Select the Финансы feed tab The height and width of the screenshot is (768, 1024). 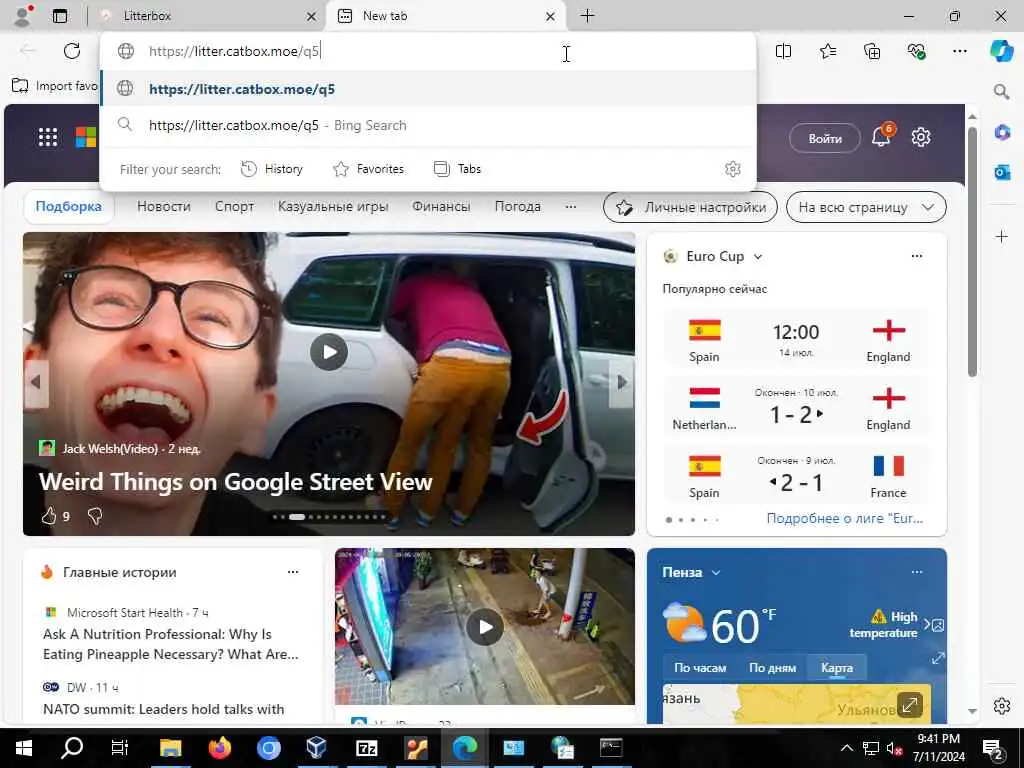[x=441, y=206]
